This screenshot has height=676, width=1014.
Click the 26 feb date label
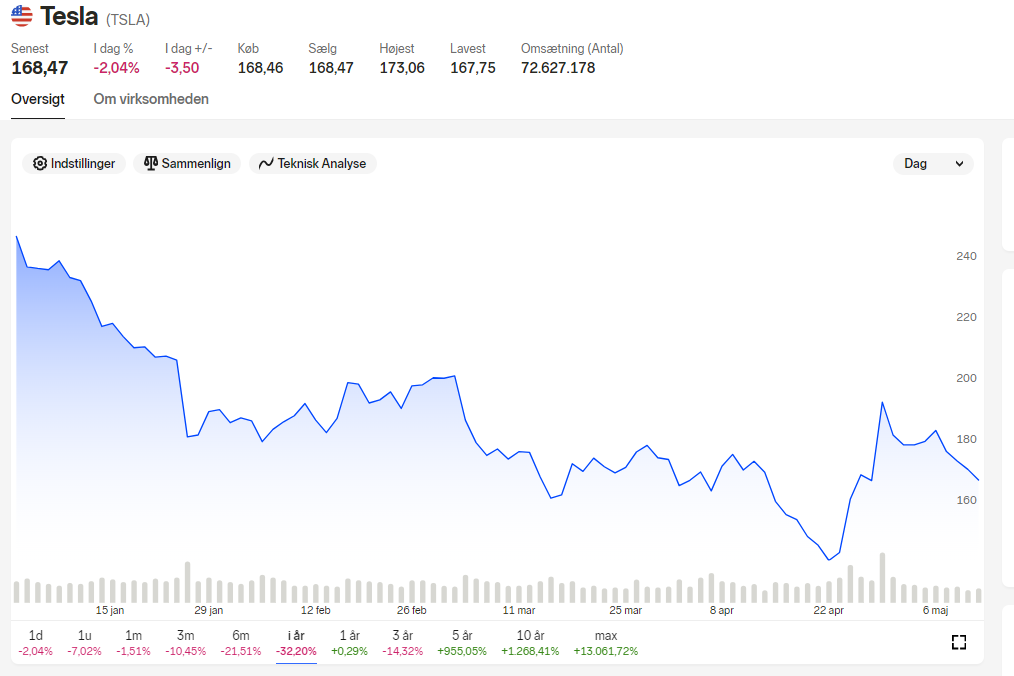coord(412,610)
